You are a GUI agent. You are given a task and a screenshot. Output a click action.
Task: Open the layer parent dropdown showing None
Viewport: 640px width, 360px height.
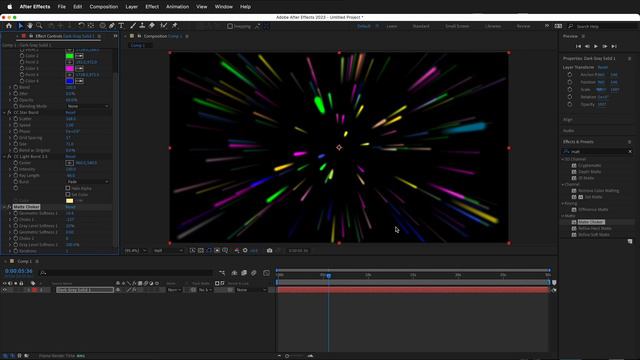[x=251, y=290]
